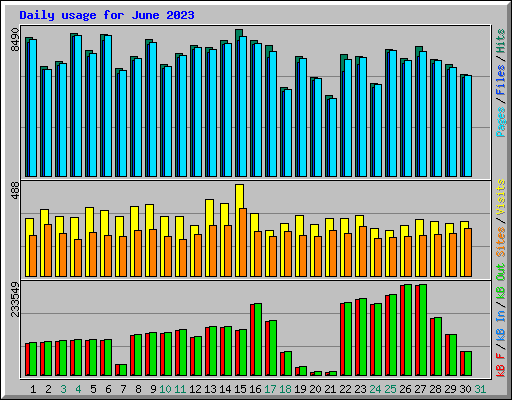Click day label 1 on the x-axis
Viewport: 512px width, 400px height.
(x=33, y=389)
